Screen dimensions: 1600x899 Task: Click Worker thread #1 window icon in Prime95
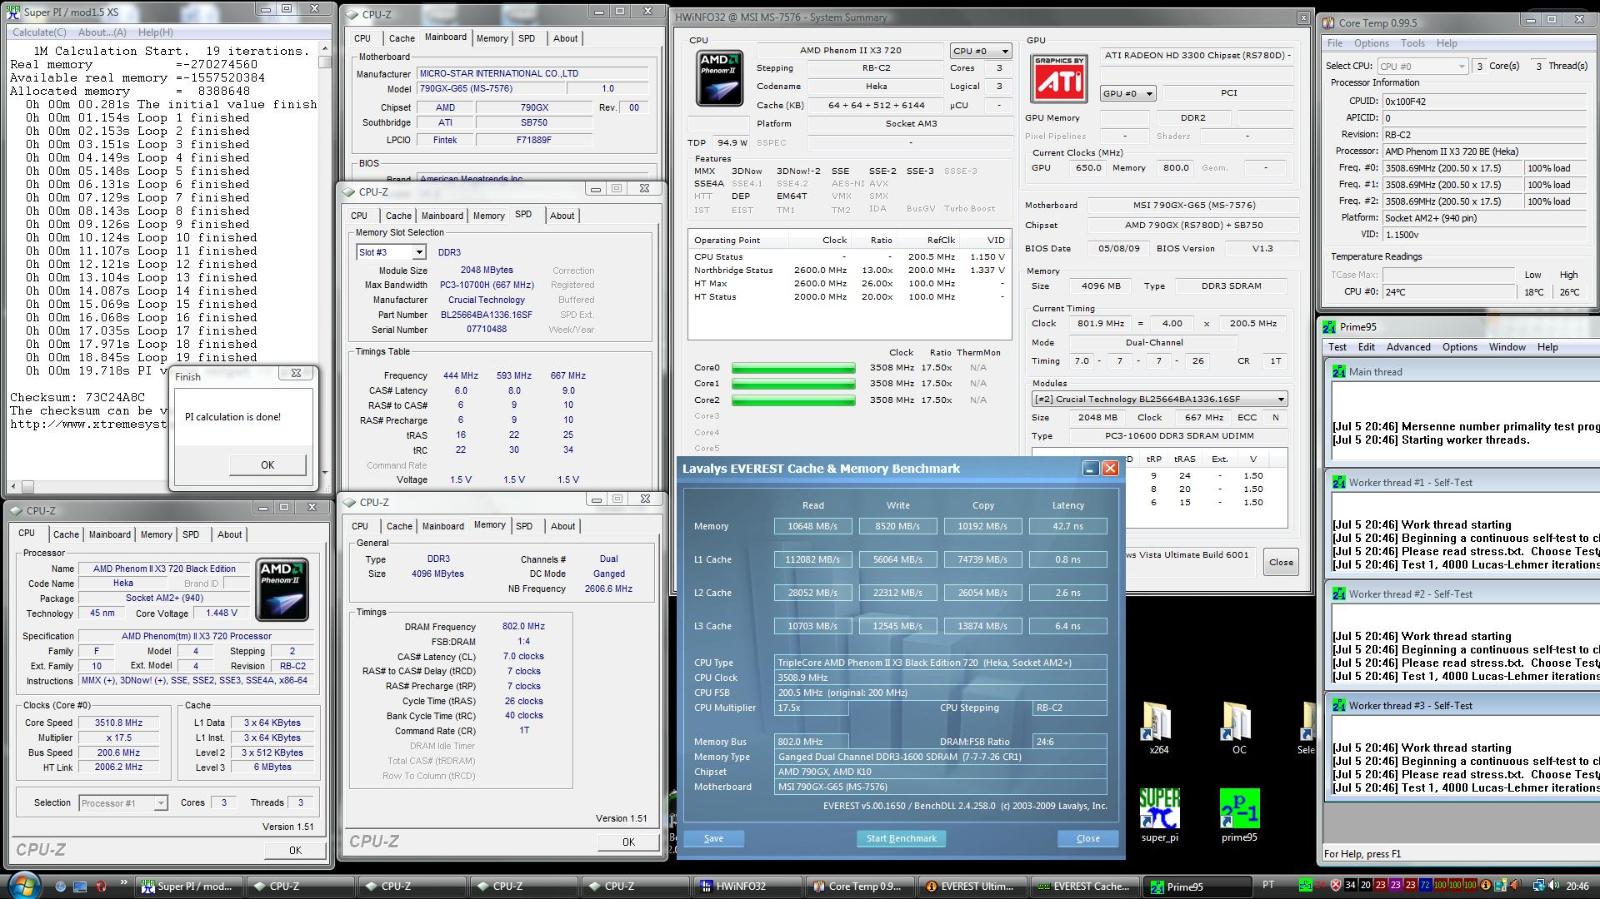point(1338,482)
